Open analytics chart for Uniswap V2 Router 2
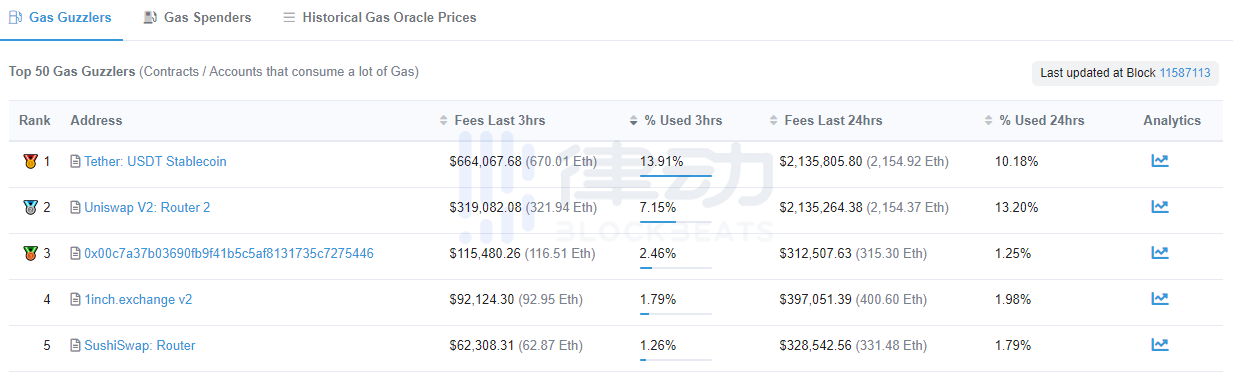This screenshot has height=375, width=1233. (1159, 207)
